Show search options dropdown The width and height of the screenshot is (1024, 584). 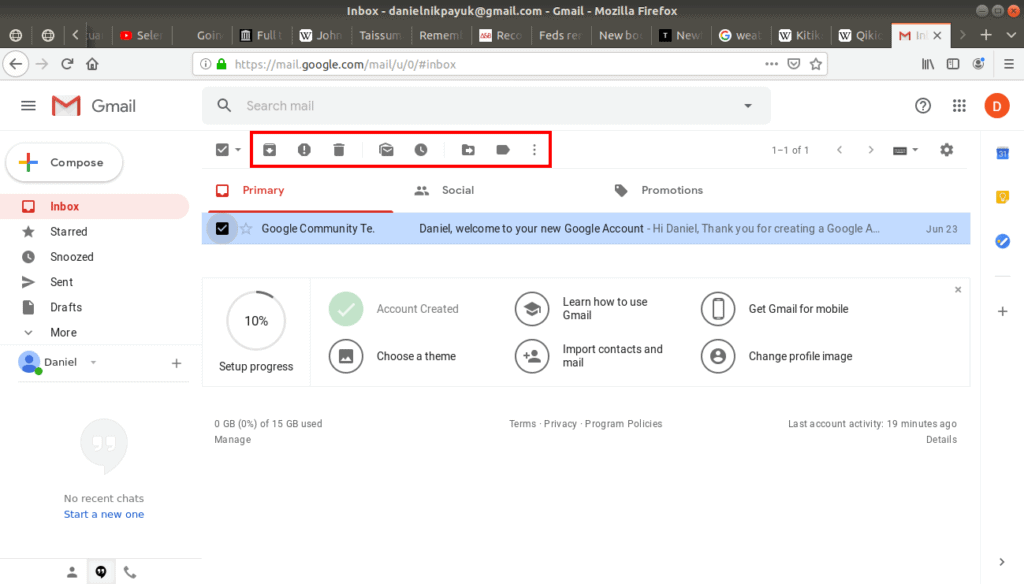(748, 106)
